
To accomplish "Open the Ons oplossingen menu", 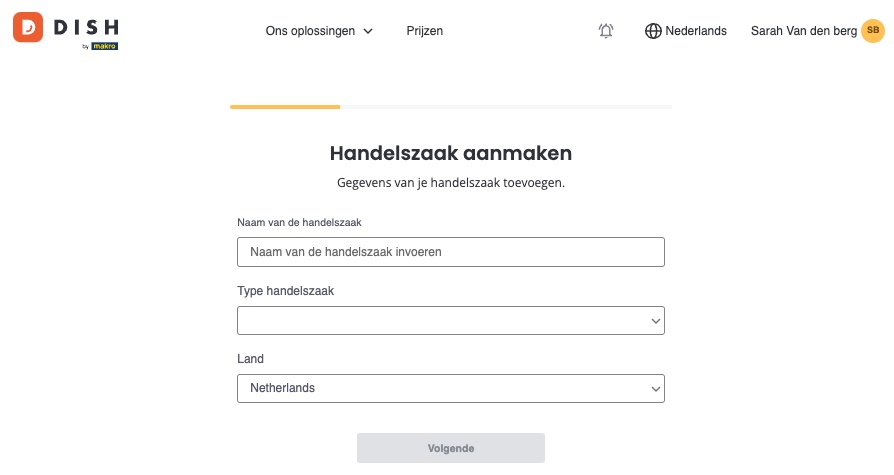I will pyautogui.click(x=319, y=31).
